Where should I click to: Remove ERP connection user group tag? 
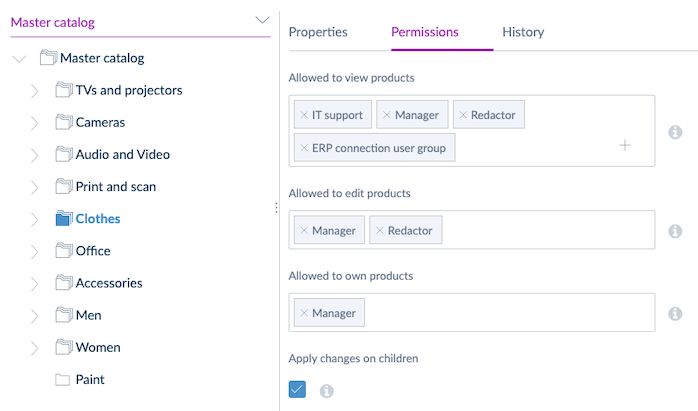(304, 148)
